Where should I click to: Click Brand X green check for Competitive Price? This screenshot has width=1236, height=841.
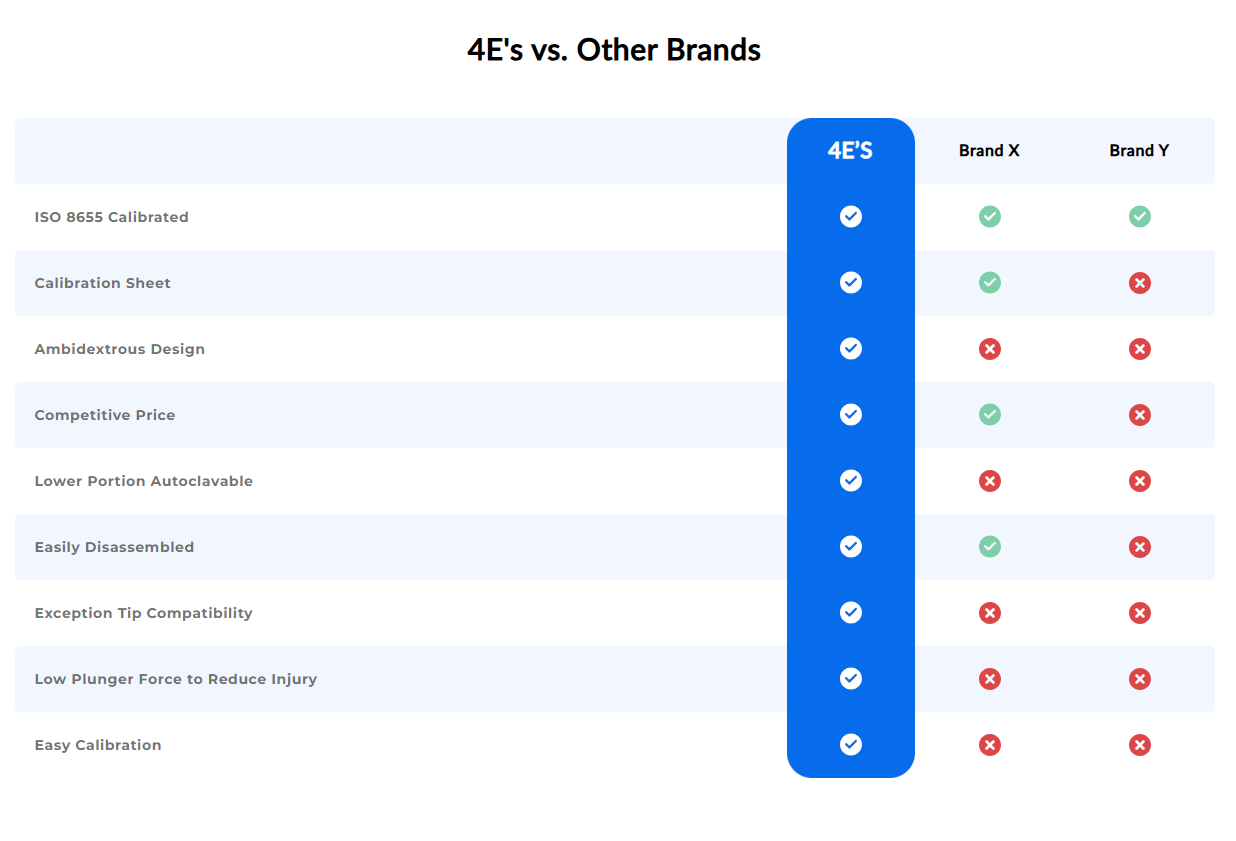coord(990,415)
